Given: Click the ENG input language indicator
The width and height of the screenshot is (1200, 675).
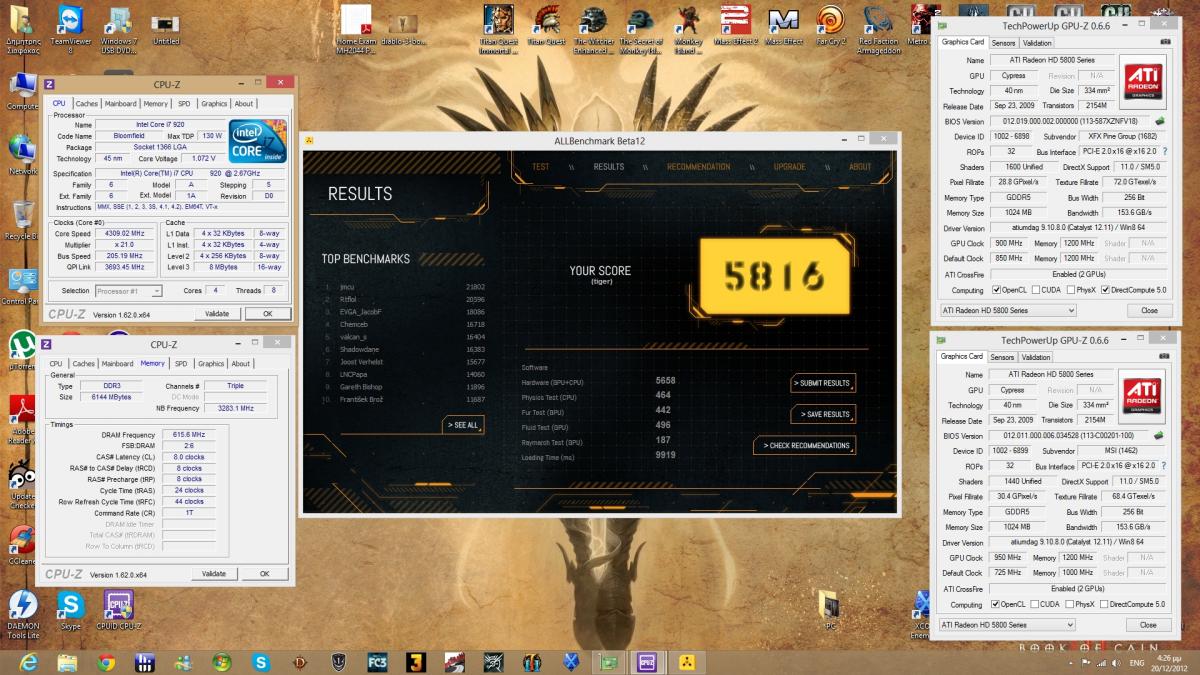Looking at the screenshot, I should click(x=1136, y=662).
